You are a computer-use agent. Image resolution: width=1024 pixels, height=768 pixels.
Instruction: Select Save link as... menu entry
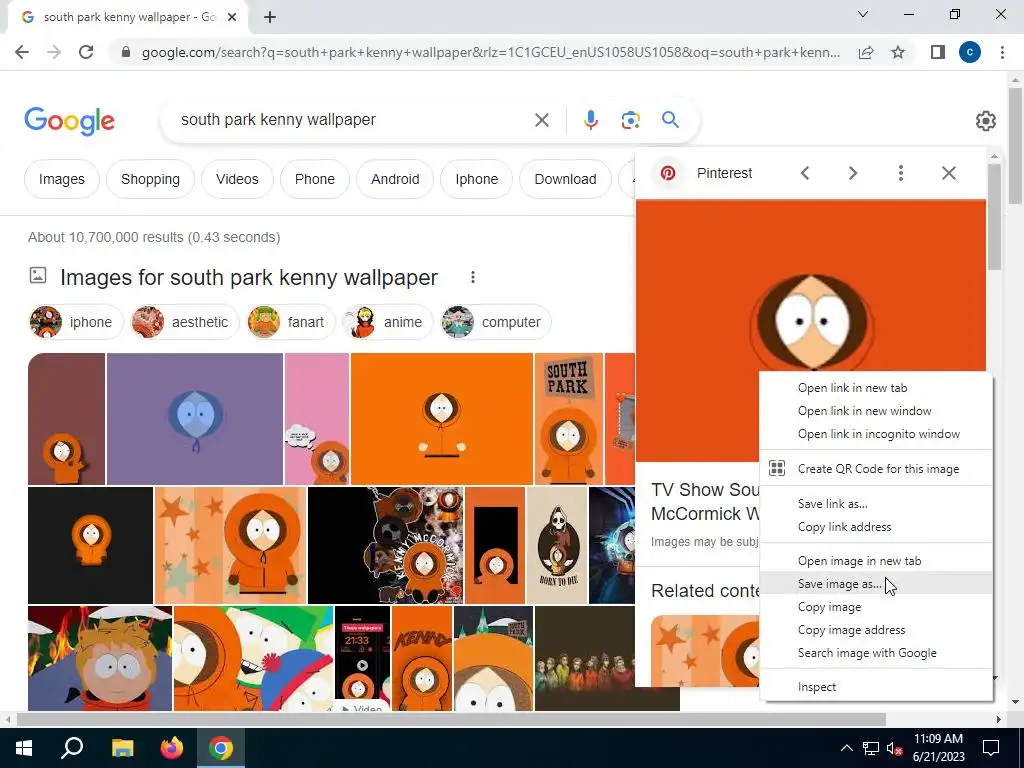point(876,504)
